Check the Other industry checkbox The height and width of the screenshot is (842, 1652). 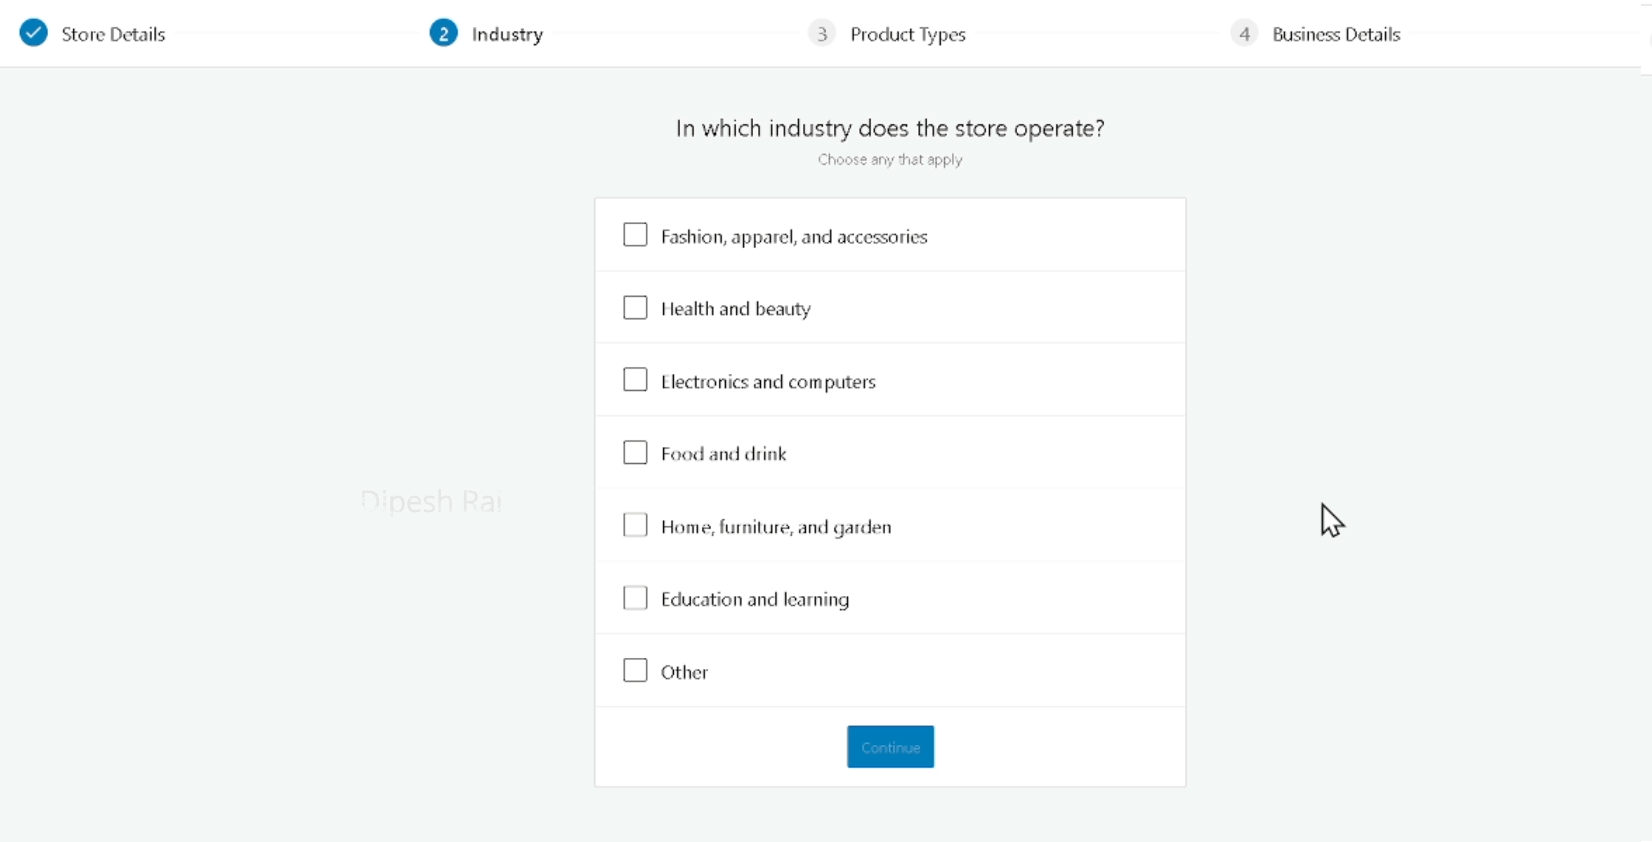click(x=635, y=670)
